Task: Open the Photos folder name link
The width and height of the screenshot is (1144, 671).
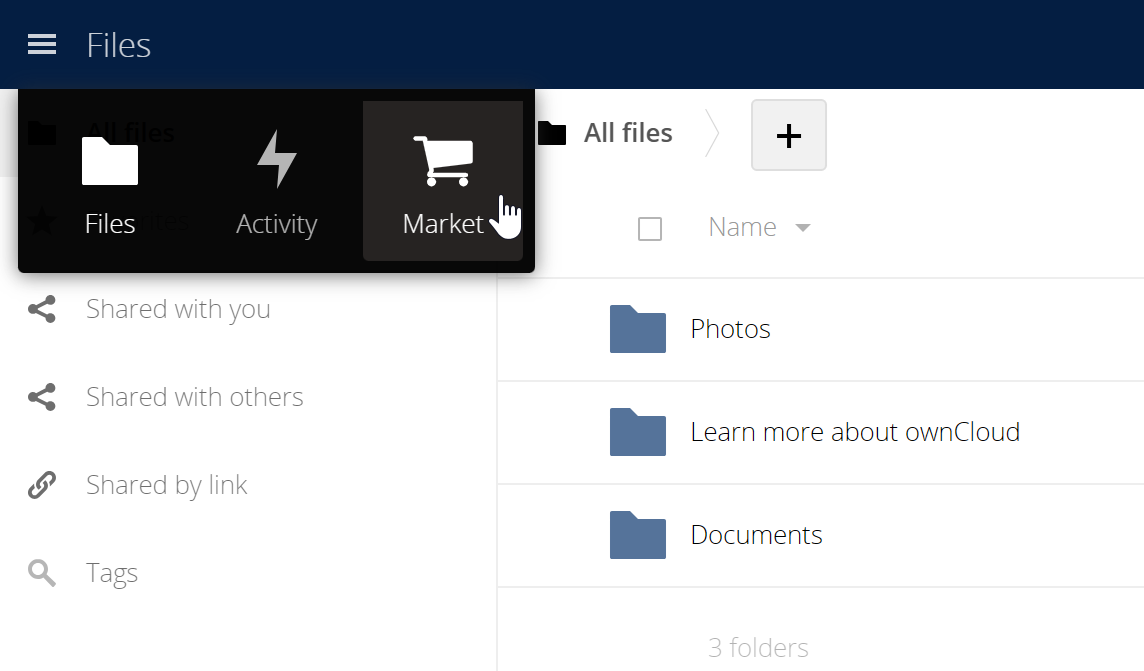Action: pyautogui.click(x=730, y=329)
